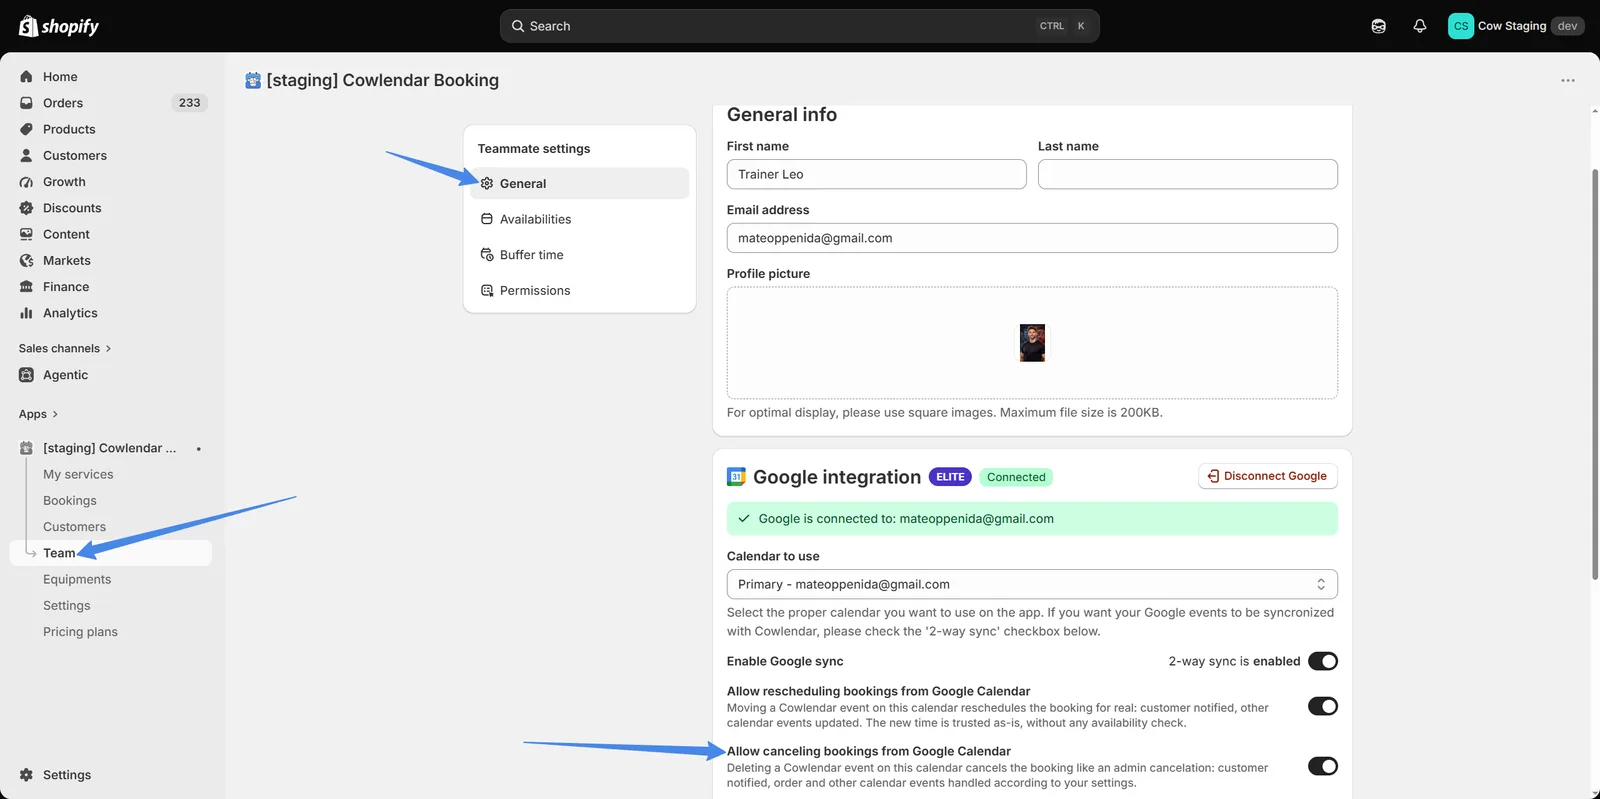Open the [staging] Cowlendar app in sidebar
Screen dimensions: 1600x799
coord(110,448)
